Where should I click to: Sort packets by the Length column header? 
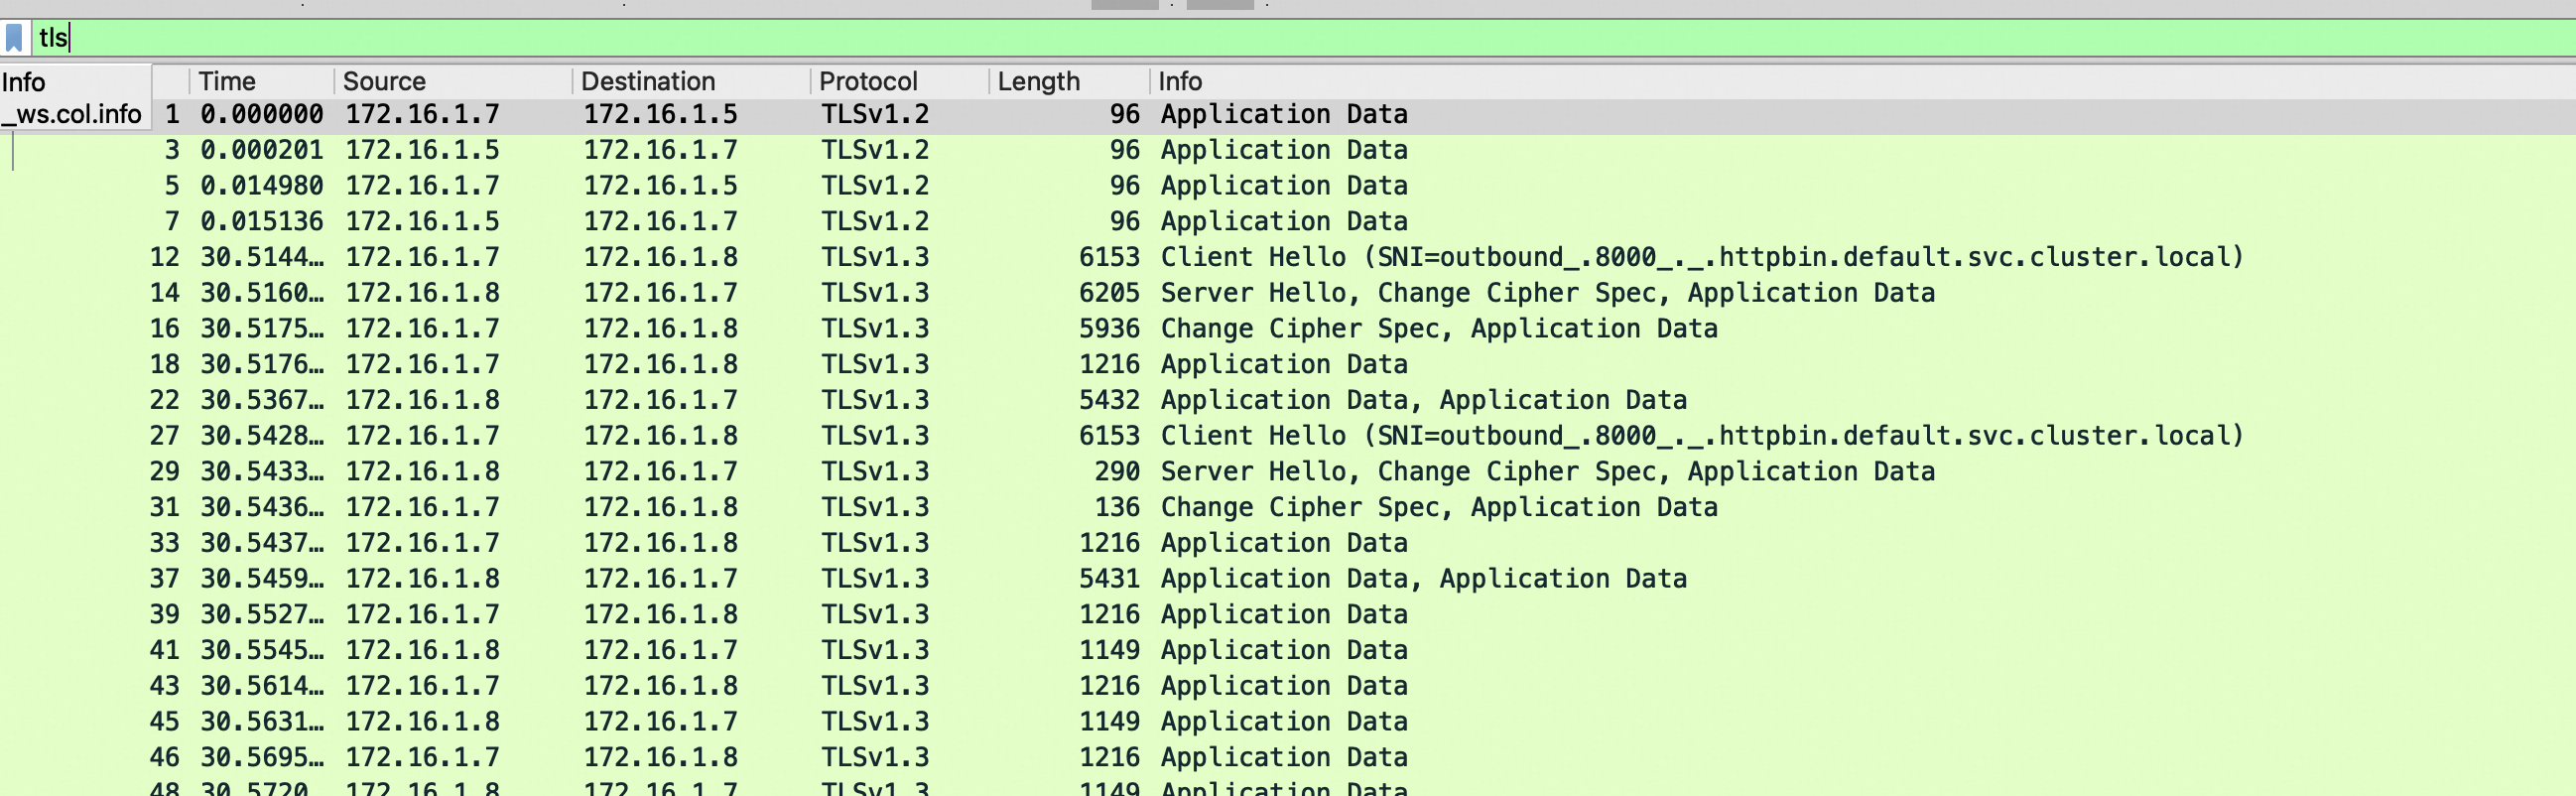1070,81
